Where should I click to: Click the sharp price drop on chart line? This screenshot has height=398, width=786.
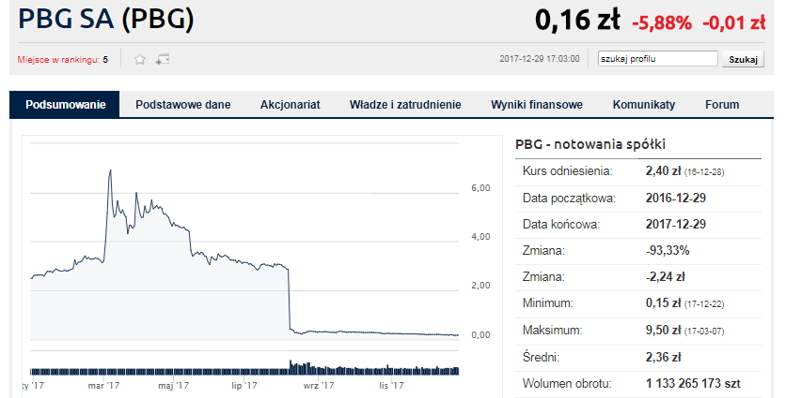coord(289,300)
